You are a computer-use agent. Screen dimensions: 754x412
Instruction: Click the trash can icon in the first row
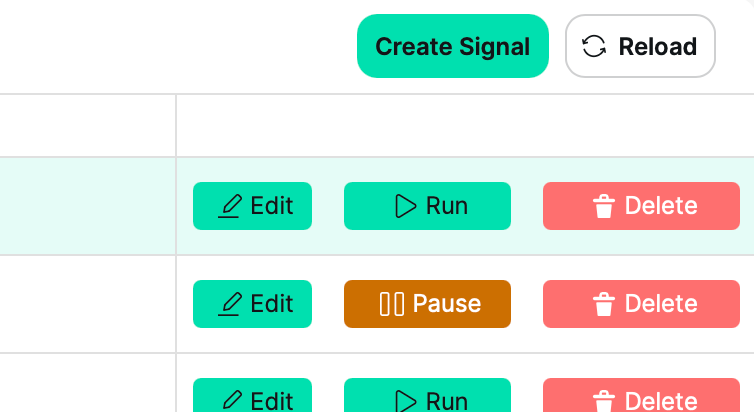point(603,206)
